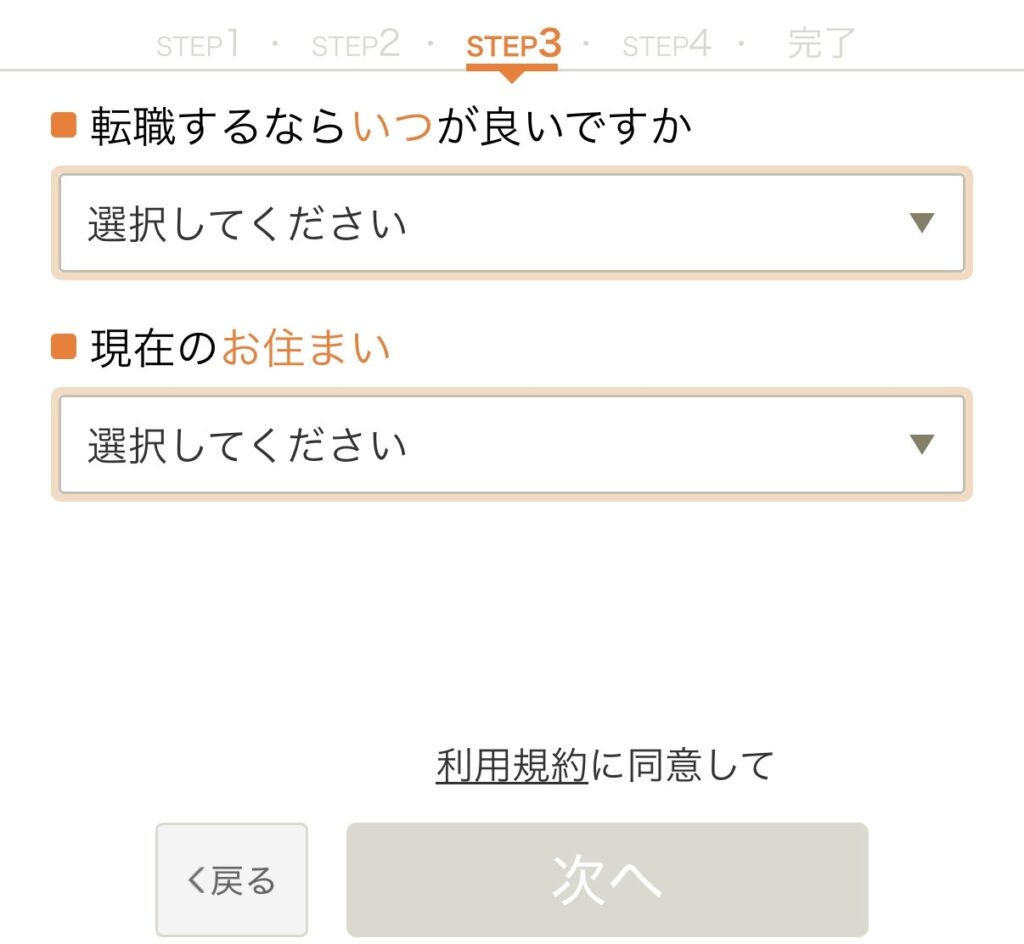Click the orange pointer under STEP3

click(511, 75)
